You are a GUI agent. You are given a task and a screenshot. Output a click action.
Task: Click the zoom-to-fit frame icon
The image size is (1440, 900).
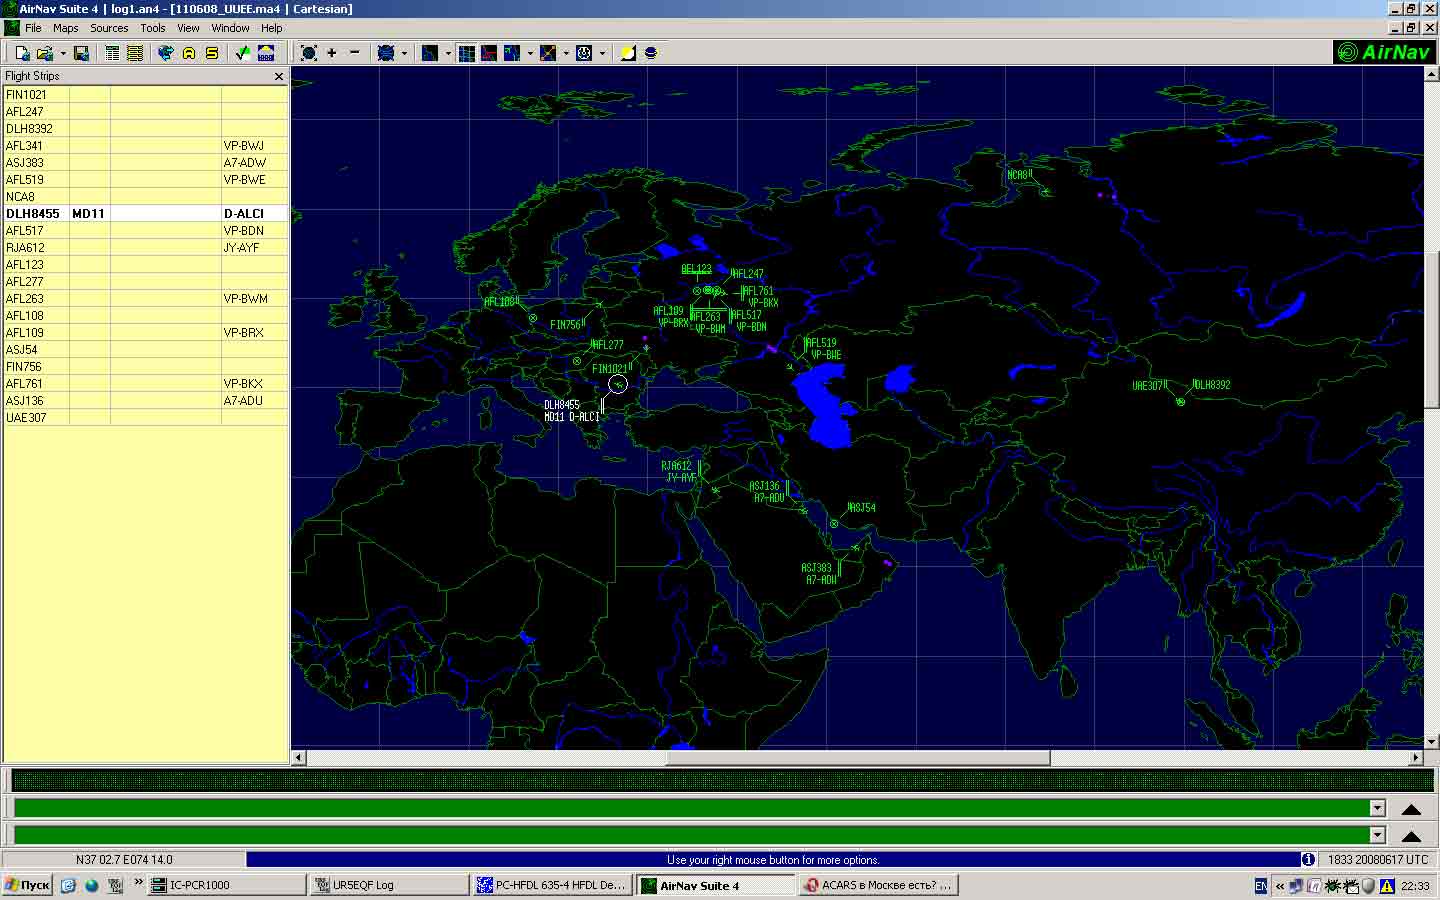[x=309, y=53]
